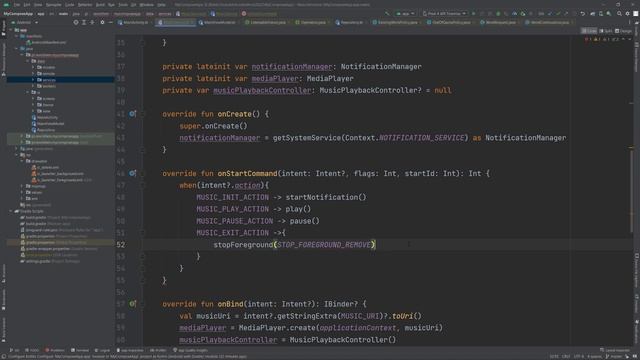Open Layout Inspector in bottom bar

(x=615, y=350)
